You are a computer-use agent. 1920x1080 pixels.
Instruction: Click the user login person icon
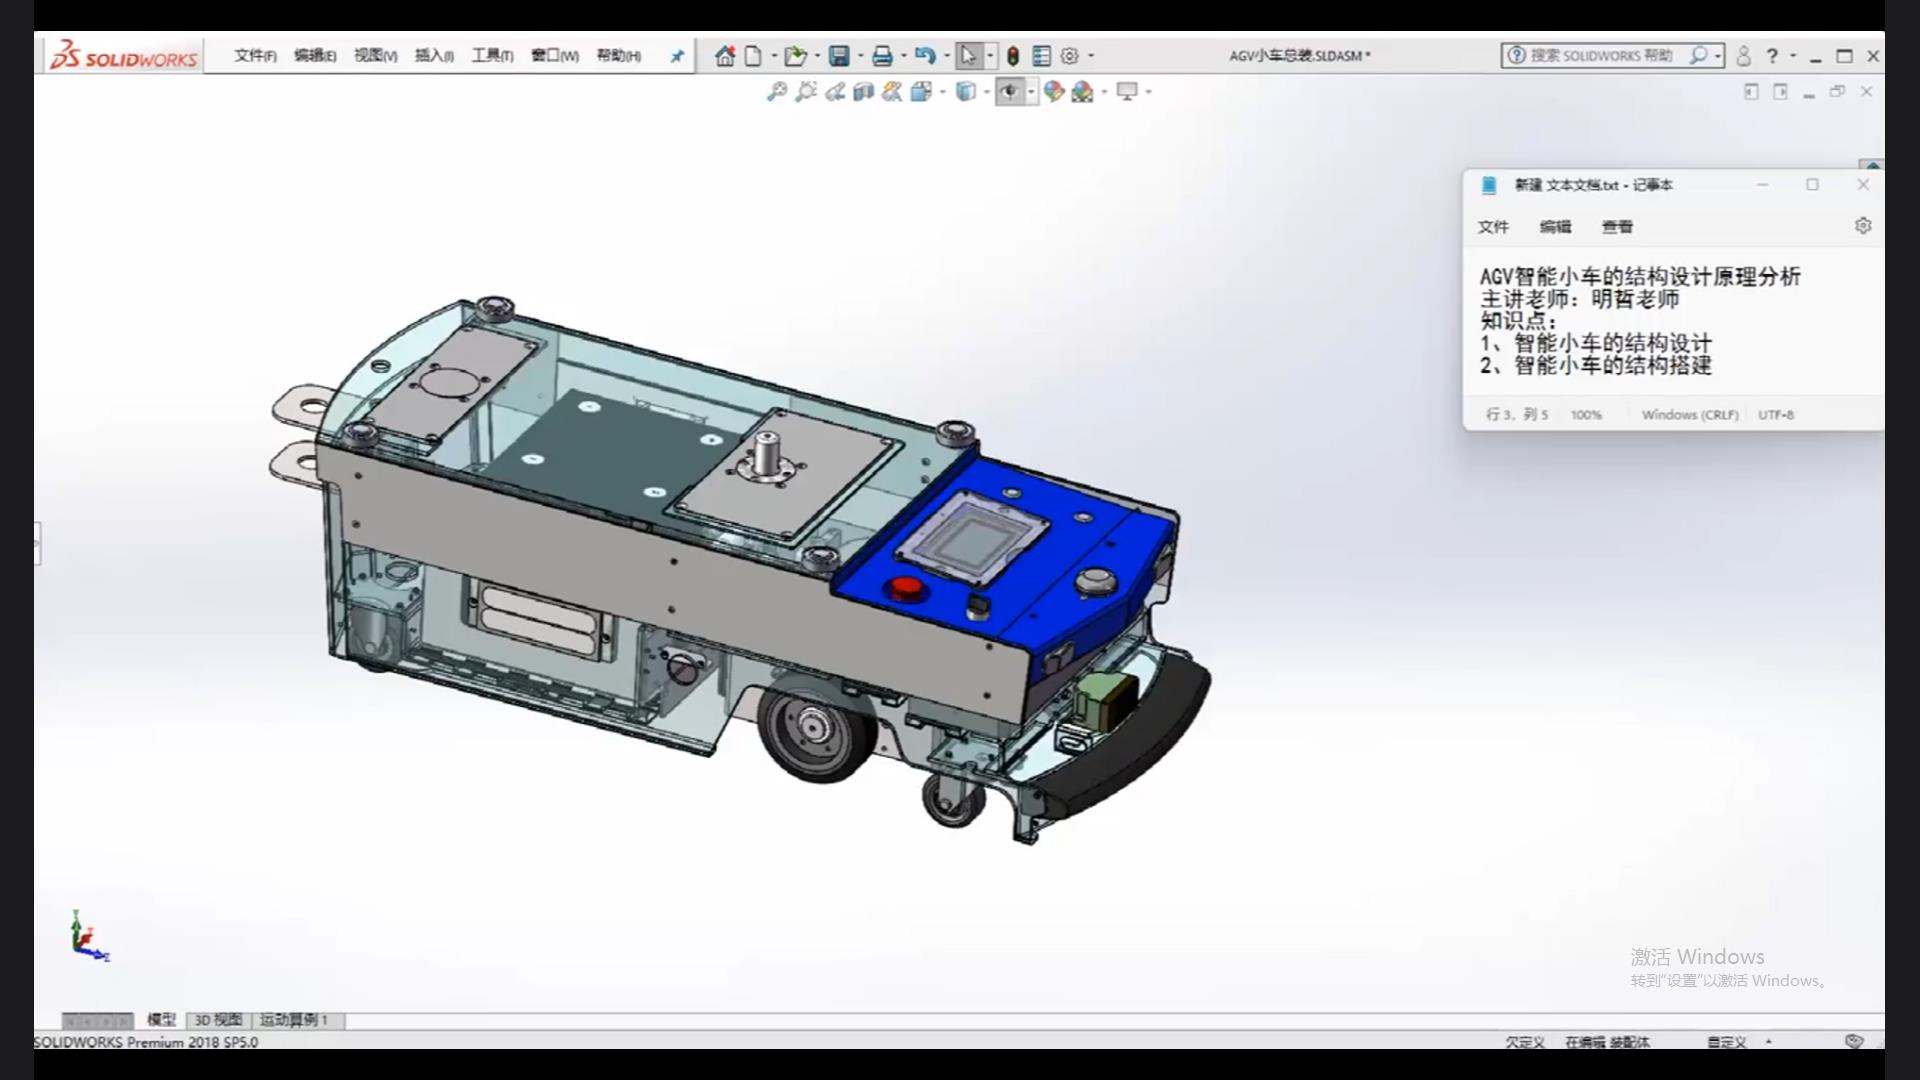coord(1744,56)
